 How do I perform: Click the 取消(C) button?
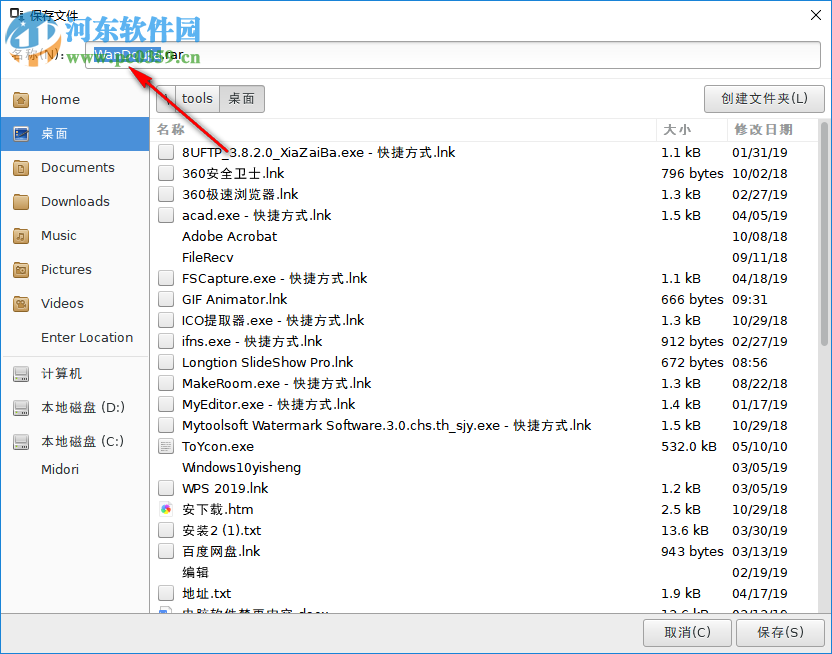(687, 632)
